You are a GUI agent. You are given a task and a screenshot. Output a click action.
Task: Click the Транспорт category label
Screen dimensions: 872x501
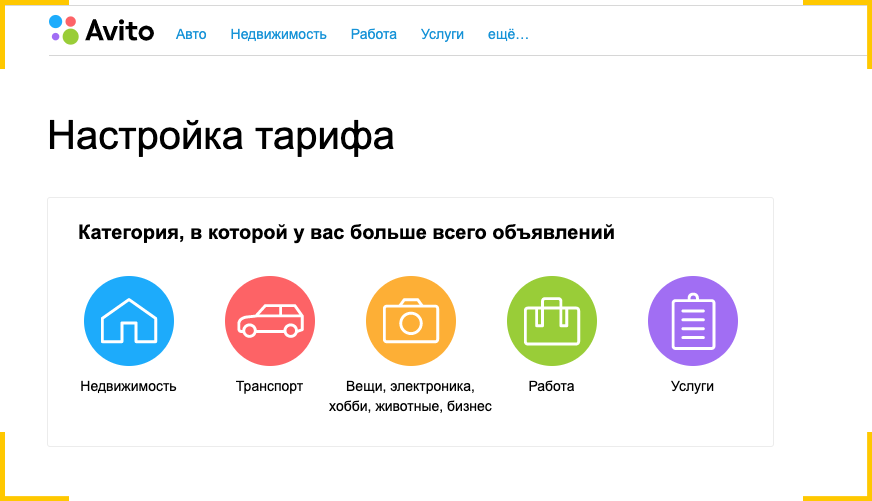[269, 386]
